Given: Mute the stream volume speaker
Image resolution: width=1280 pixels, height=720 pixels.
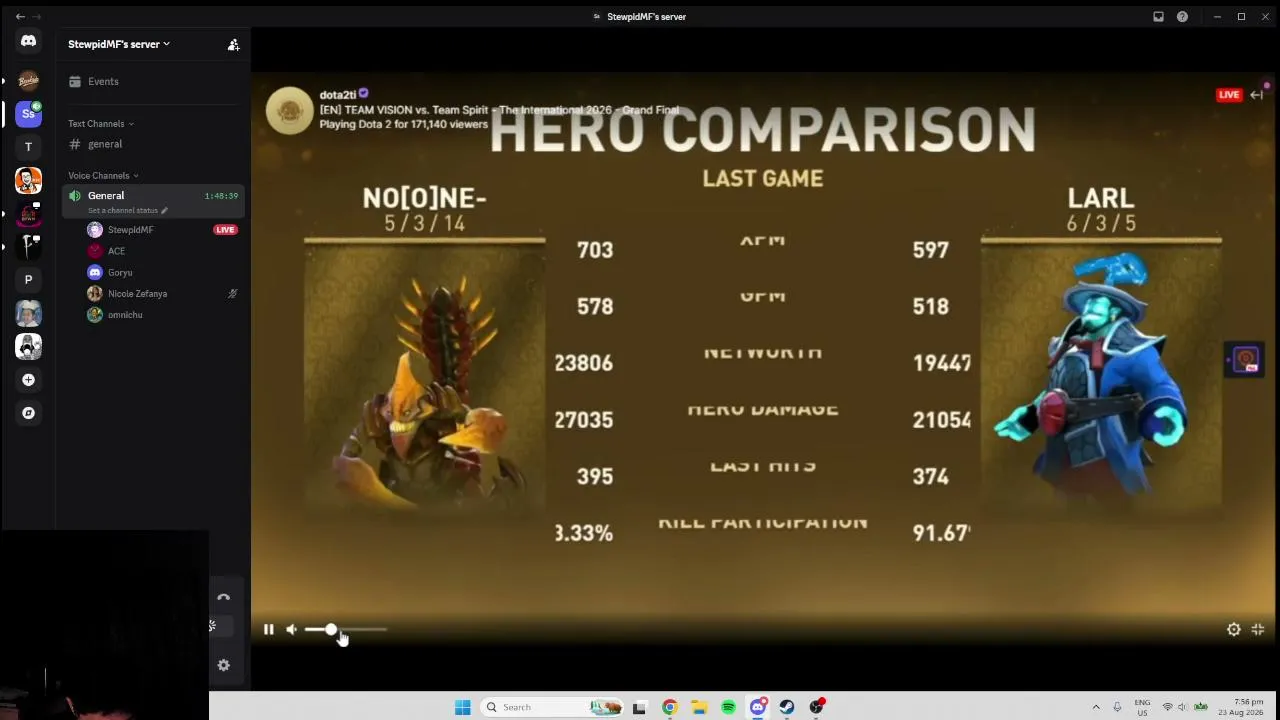Looking at the screenshot, I should (x=291, y=629).
